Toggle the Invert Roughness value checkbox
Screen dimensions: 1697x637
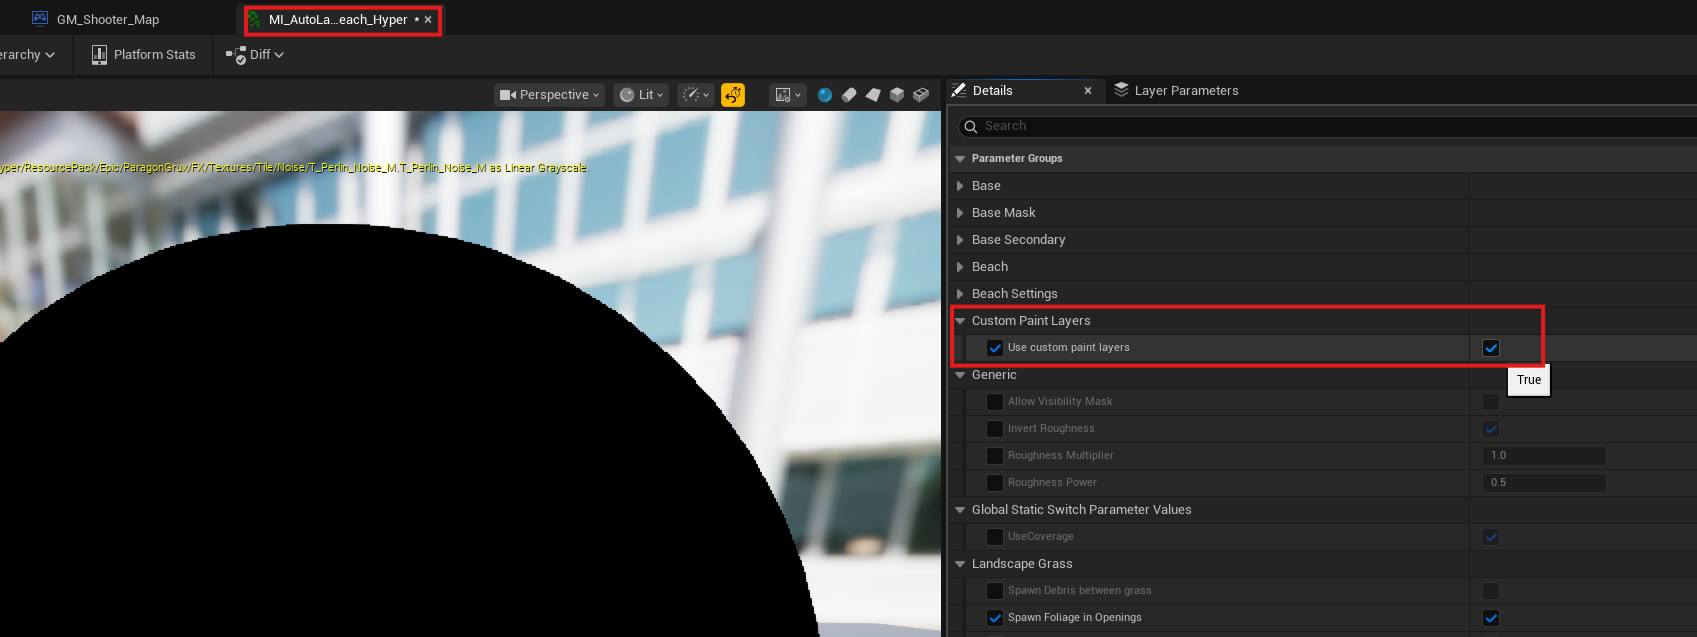(1491, 429)
